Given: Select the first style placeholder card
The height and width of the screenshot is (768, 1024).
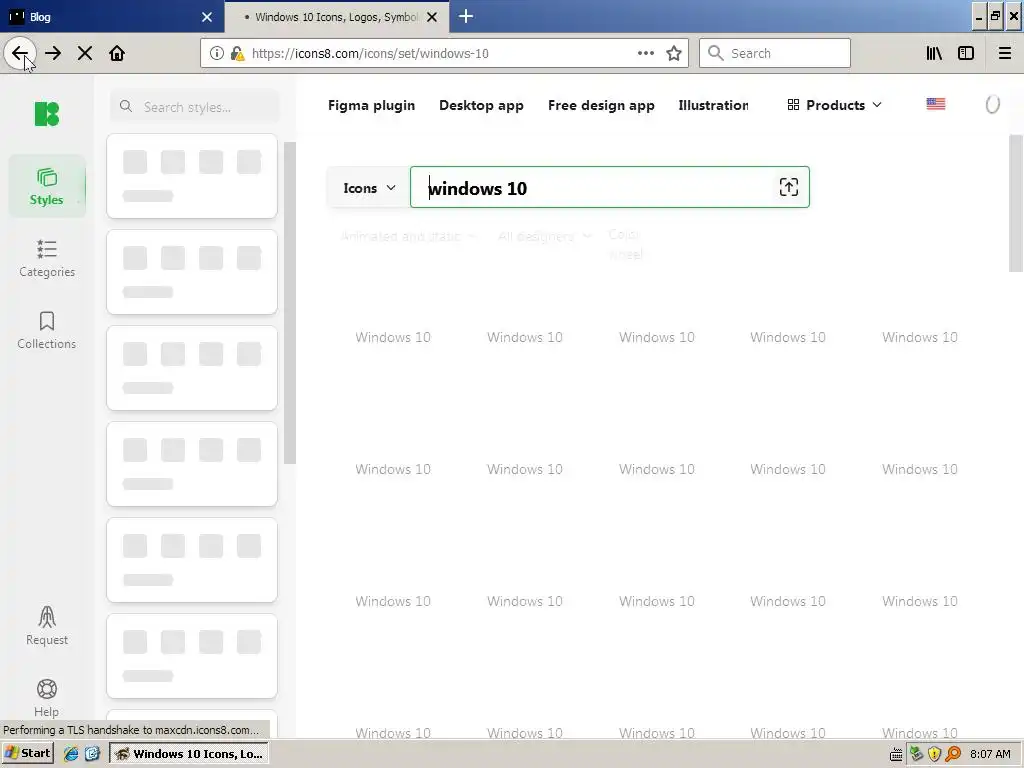Looking at the screenshot, I should (192, 176).
